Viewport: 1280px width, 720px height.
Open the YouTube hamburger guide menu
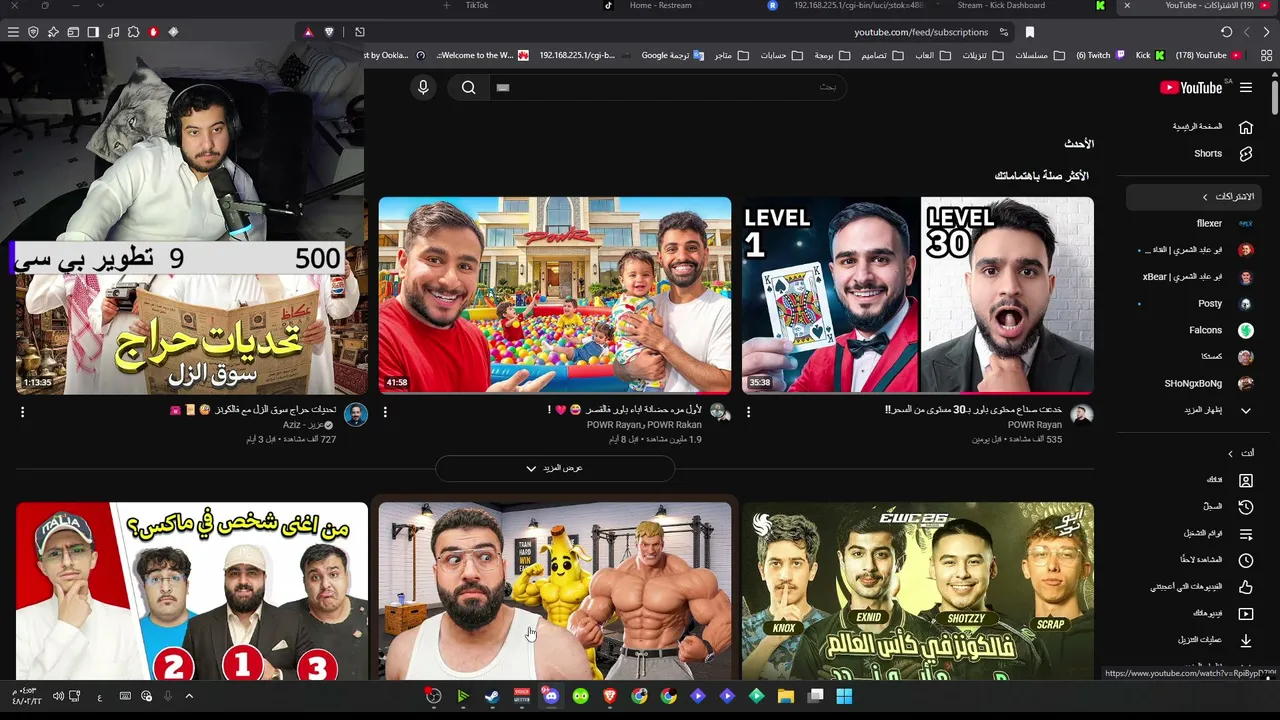[1246, 88]
